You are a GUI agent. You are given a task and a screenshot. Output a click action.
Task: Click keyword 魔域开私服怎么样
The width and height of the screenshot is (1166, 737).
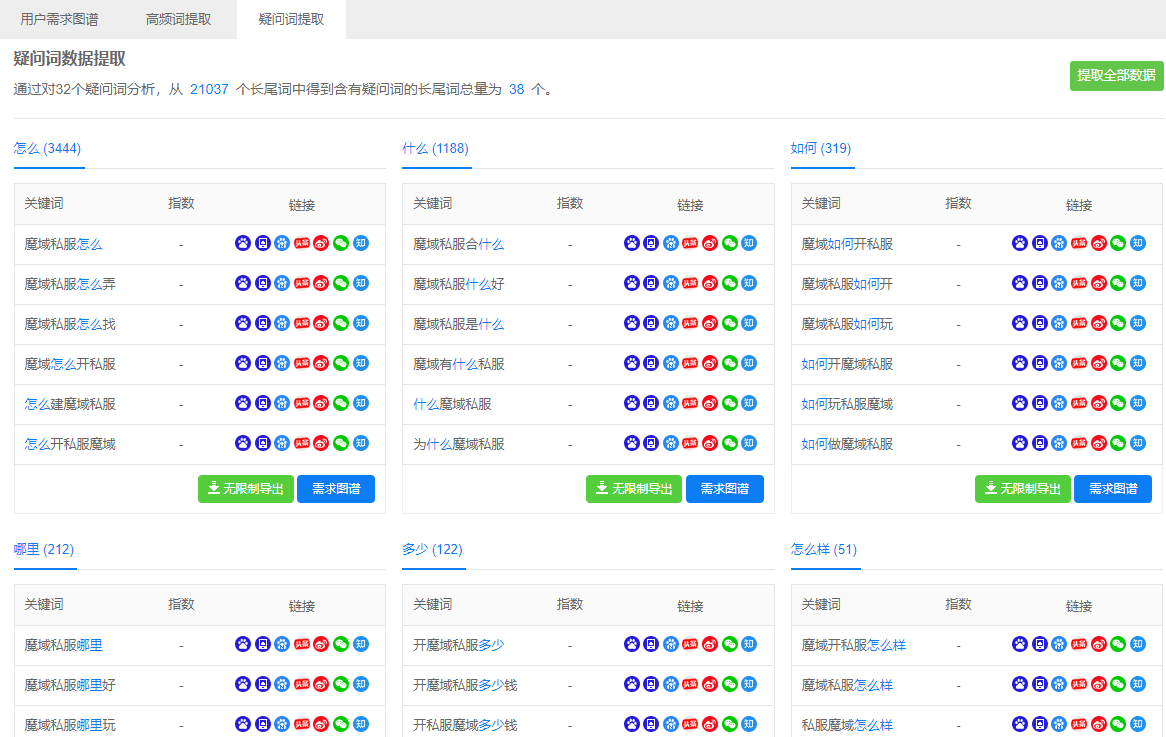(854, 645)
